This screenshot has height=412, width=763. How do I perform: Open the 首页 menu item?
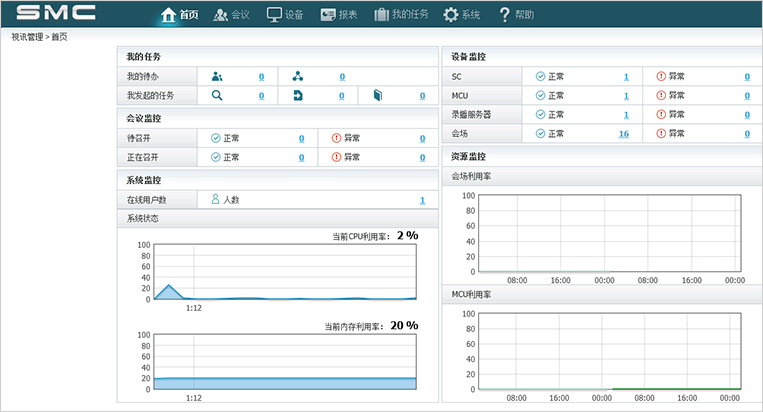[x=189, y=15]
